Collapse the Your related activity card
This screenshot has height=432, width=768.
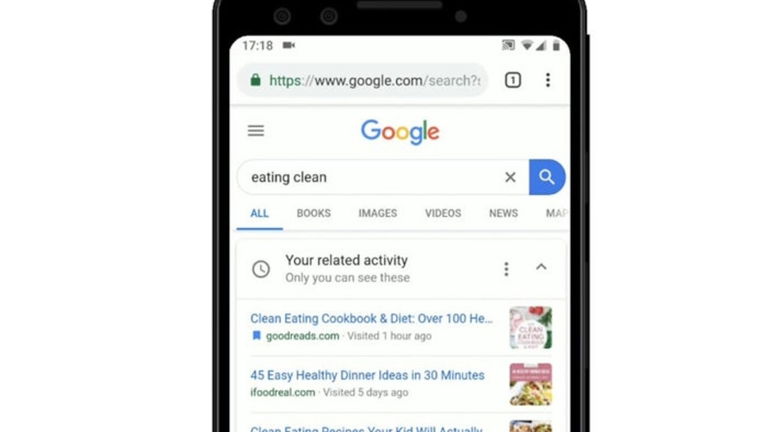click(x=541, y=267)
